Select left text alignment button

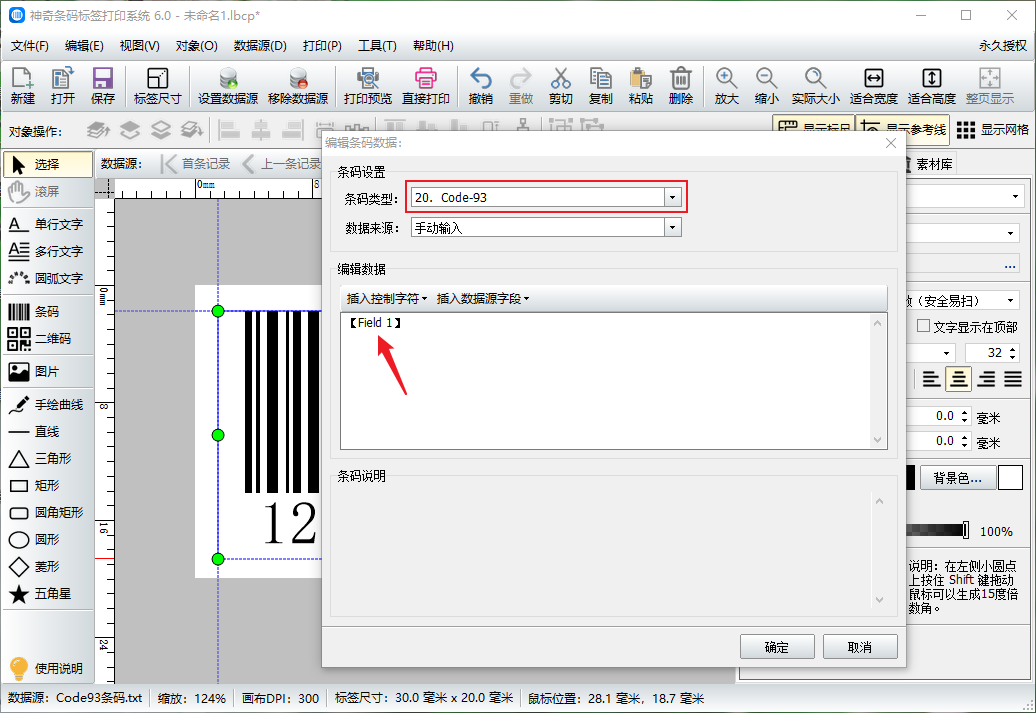[931, 379]
